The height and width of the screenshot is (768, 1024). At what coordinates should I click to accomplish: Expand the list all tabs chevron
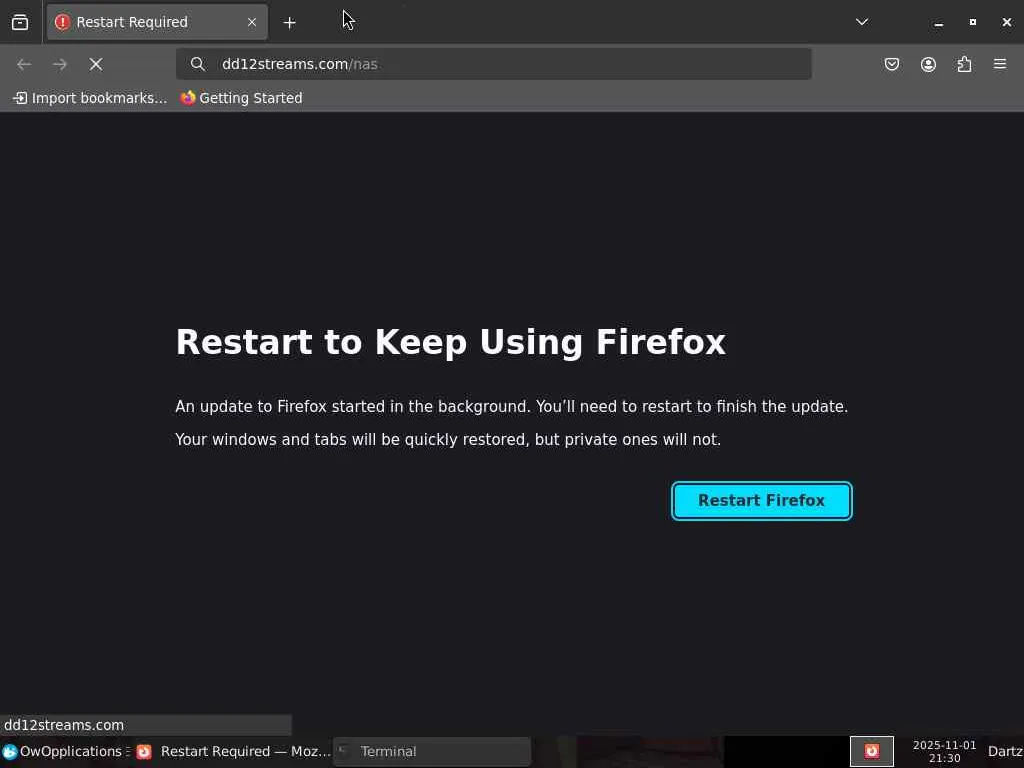click(x=862, y=22)
